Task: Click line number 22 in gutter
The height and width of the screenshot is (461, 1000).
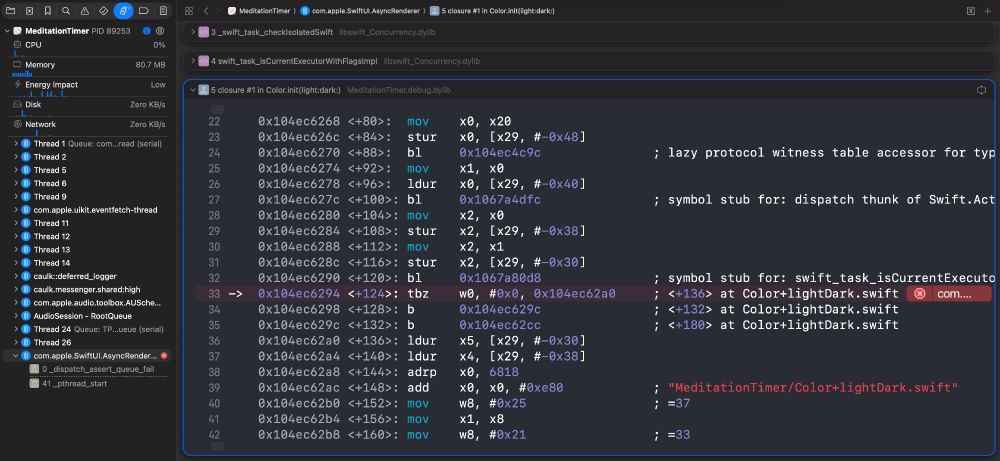Action: (x=214, y=122)
